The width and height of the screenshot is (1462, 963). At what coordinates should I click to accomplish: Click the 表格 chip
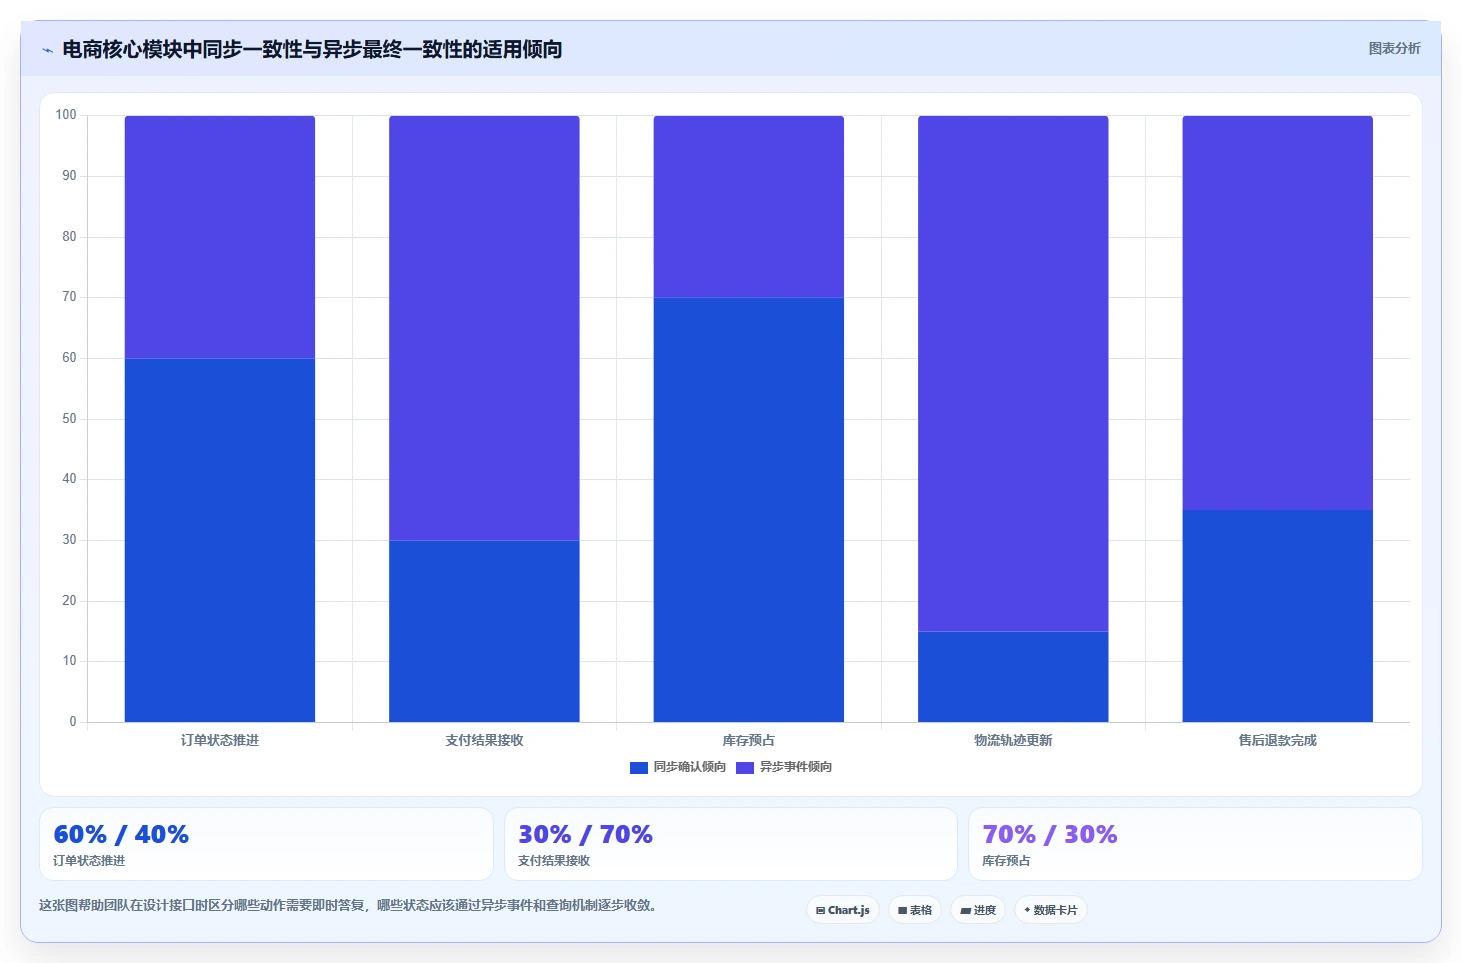click(915, 910)
